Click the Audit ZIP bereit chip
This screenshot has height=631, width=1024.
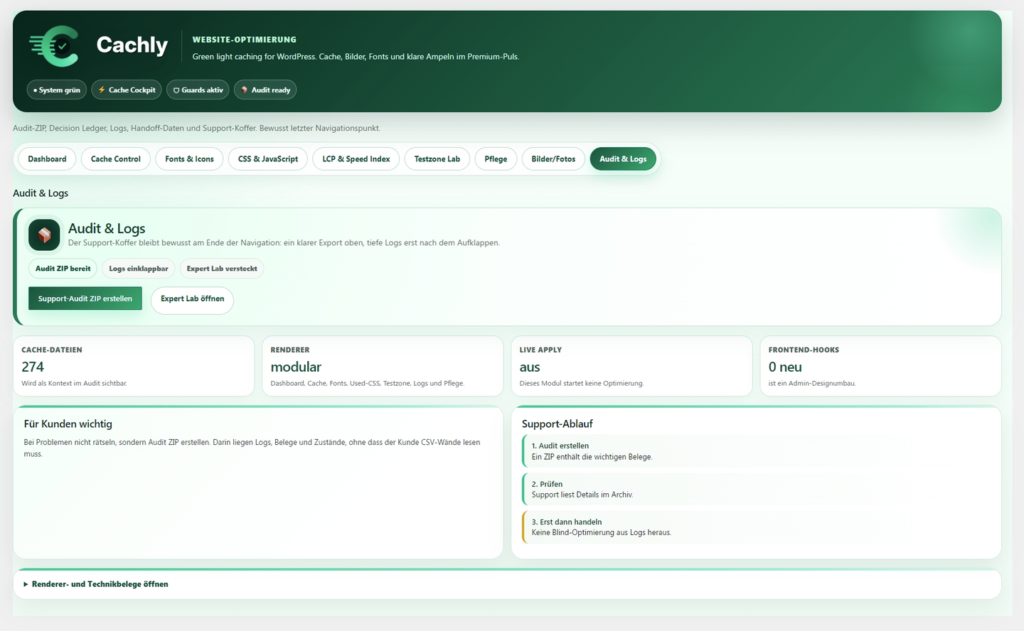click(x=63, y=268)
